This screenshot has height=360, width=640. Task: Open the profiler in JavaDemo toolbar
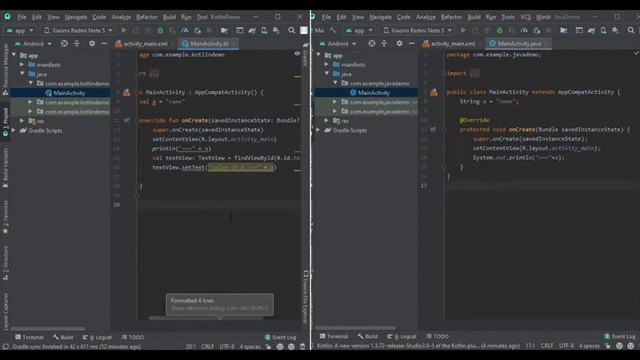524,31
